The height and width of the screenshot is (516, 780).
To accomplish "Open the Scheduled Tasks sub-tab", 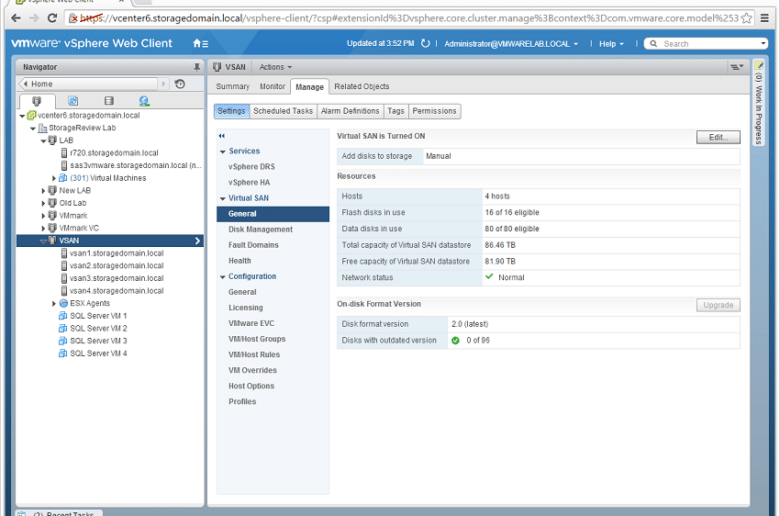I will (x=283, y=111).
